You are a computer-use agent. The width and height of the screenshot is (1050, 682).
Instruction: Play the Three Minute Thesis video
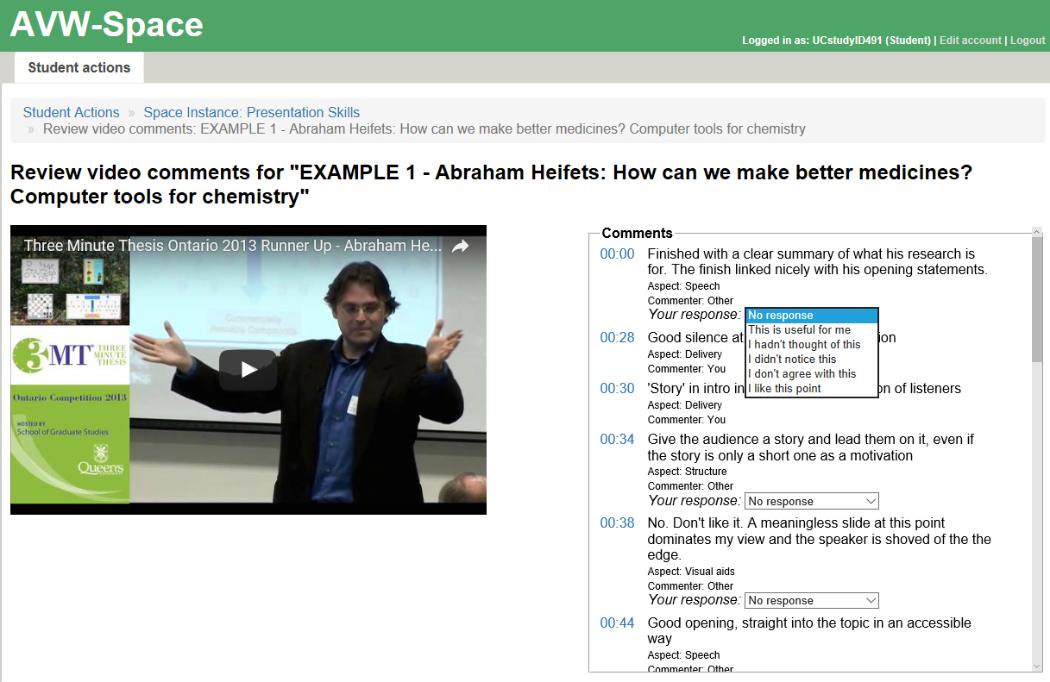coord(248,369)
